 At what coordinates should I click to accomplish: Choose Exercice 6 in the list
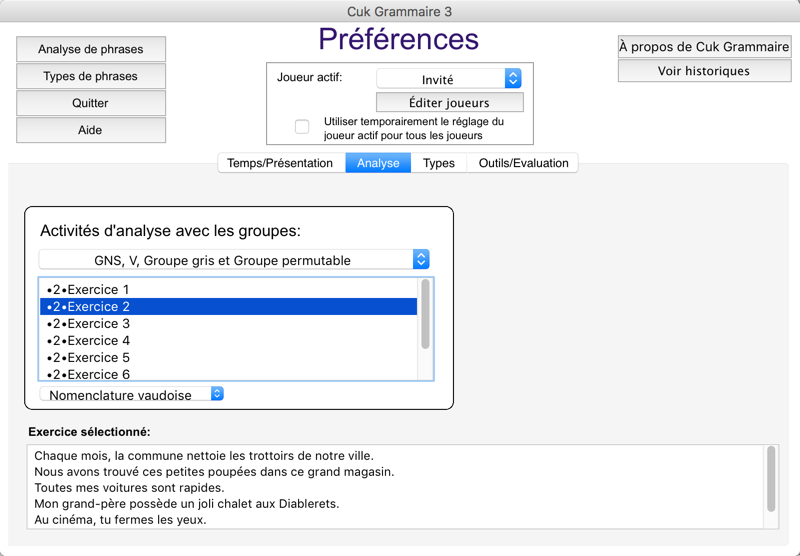click(x=229, y=374)
